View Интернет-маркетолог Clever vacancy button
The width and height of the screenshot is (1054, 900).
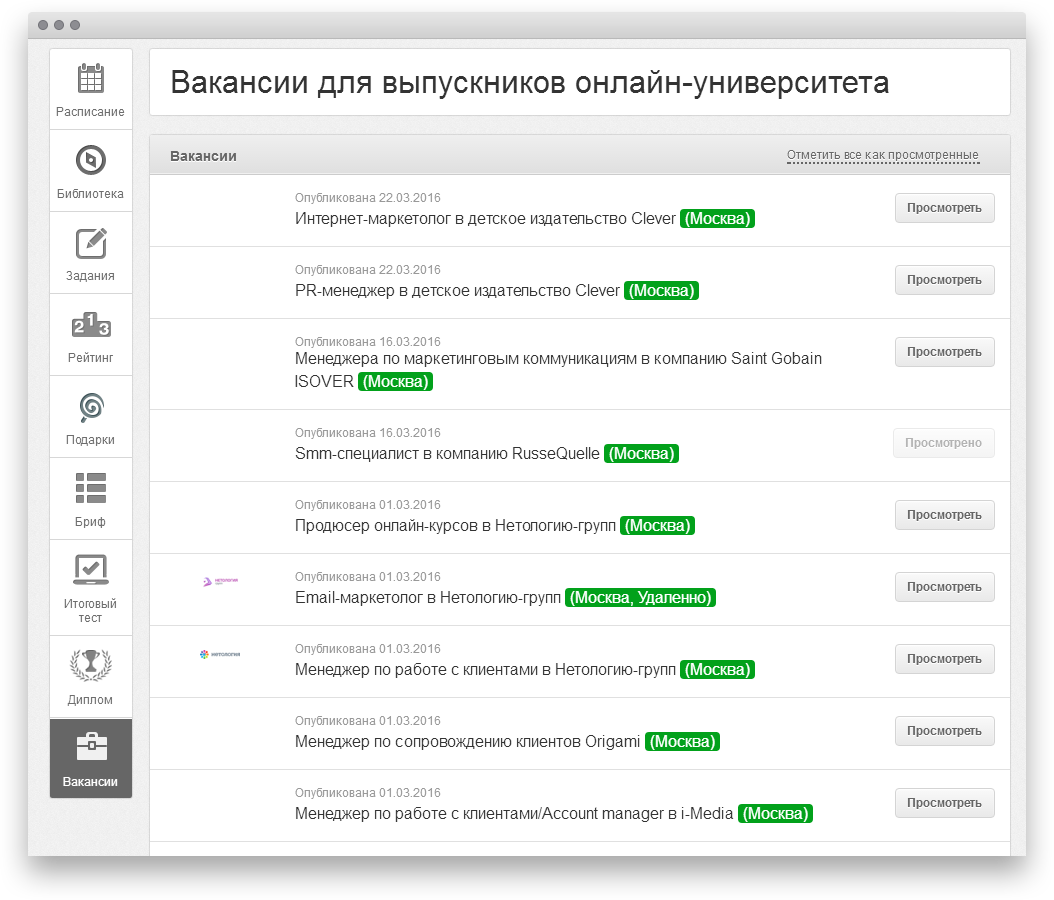[944, 208]
